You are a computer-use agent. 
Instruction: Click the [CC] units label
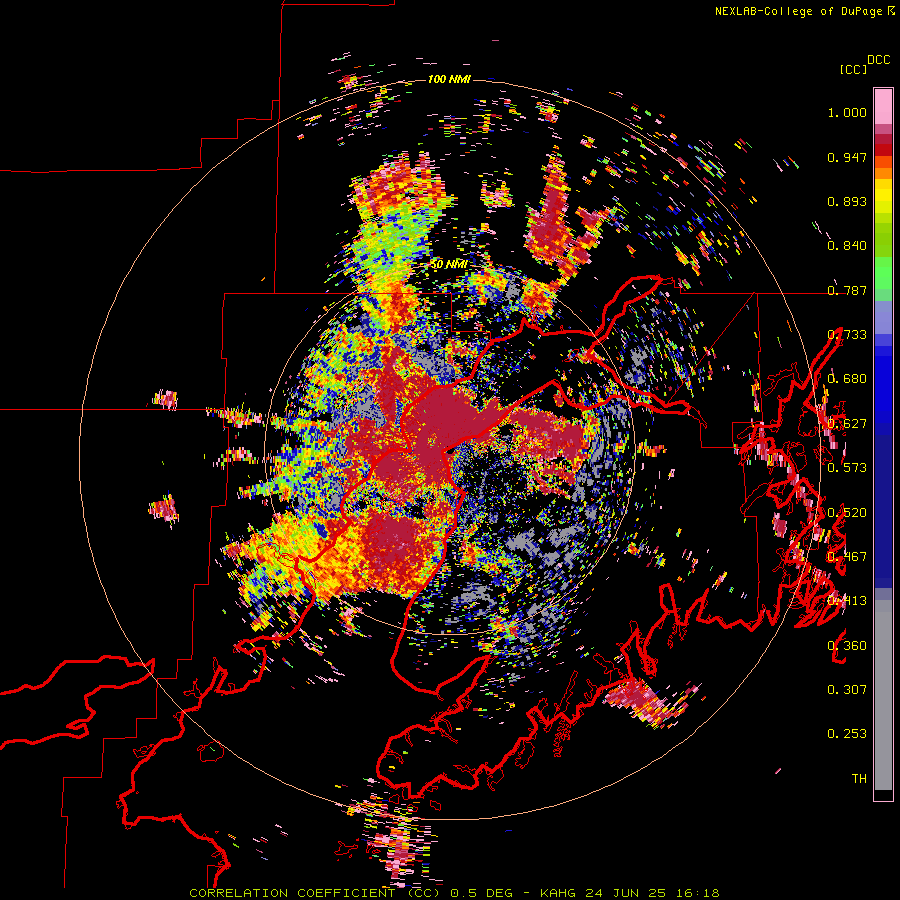pyautogui.click(x=852, y=69)
